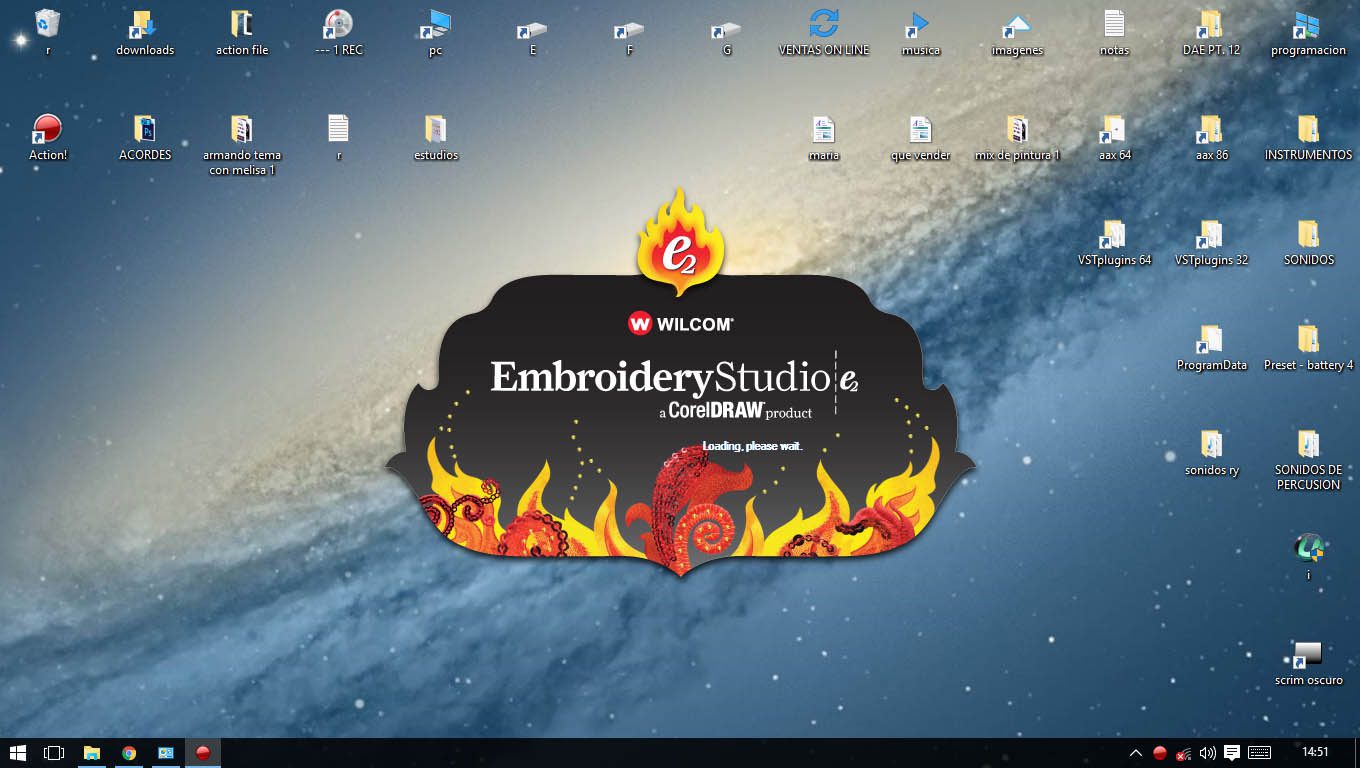Select the scrim oscuro shortcut icon
This screenshot has height=768, width=1360.
click(x=1307, y=656)
